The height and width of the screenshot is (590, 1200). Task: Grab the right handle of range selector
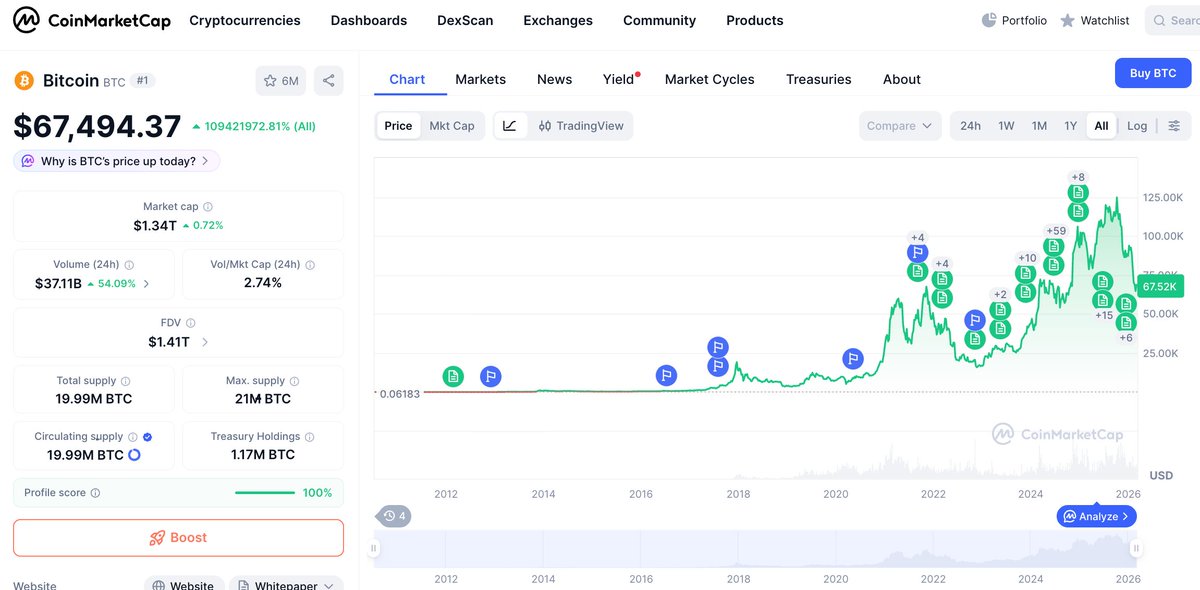pyautogui.click(x=1136, y=548)
